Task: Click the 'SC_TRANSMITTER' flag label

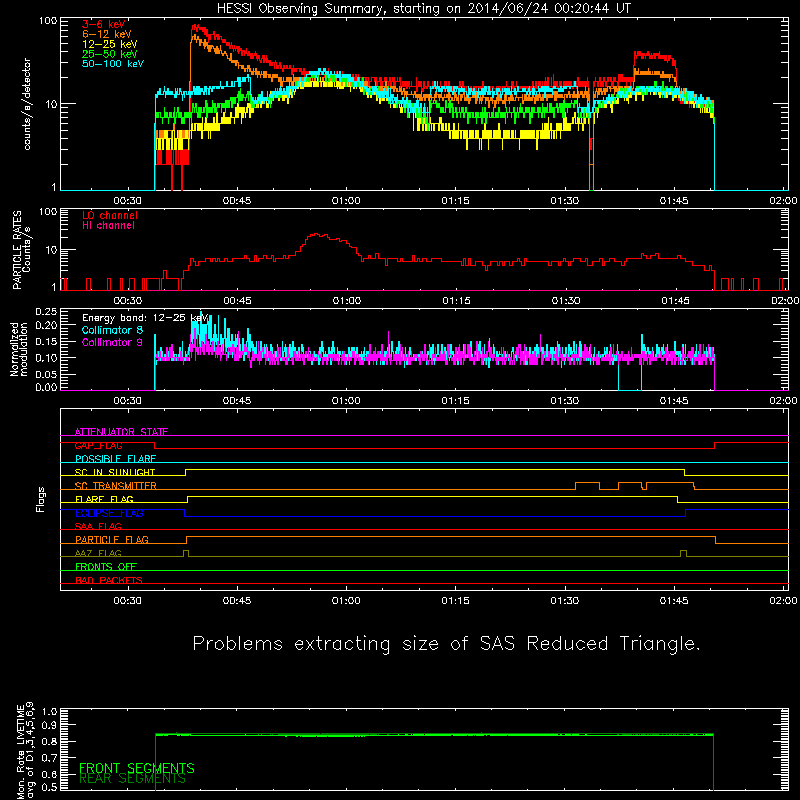Action: coord(116,486)
